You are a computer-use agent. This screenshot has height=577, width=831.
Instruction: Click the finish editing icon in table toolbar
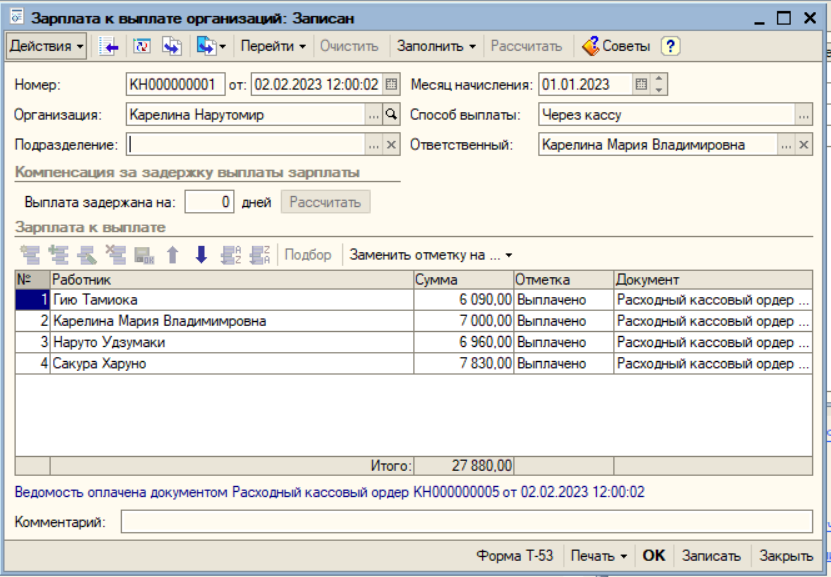pos(144,255)
